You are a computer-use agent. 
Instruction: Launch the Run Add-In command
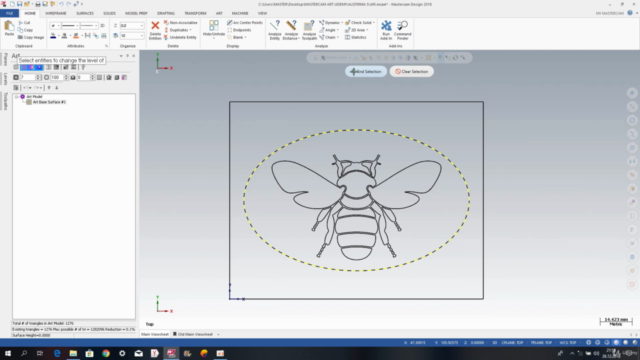point(386,30)
